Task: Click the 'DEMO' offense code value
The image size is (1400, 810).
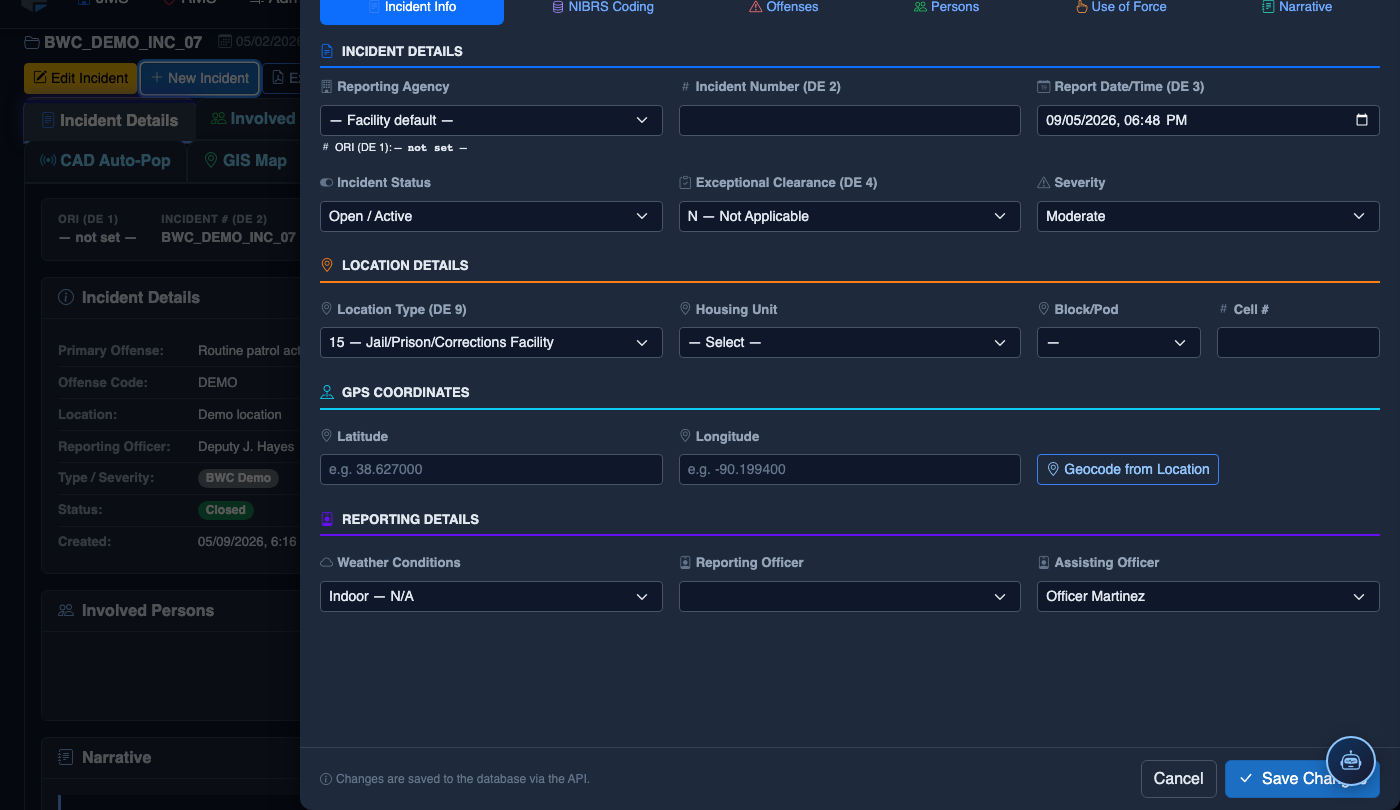Action: tap(218, 383)
